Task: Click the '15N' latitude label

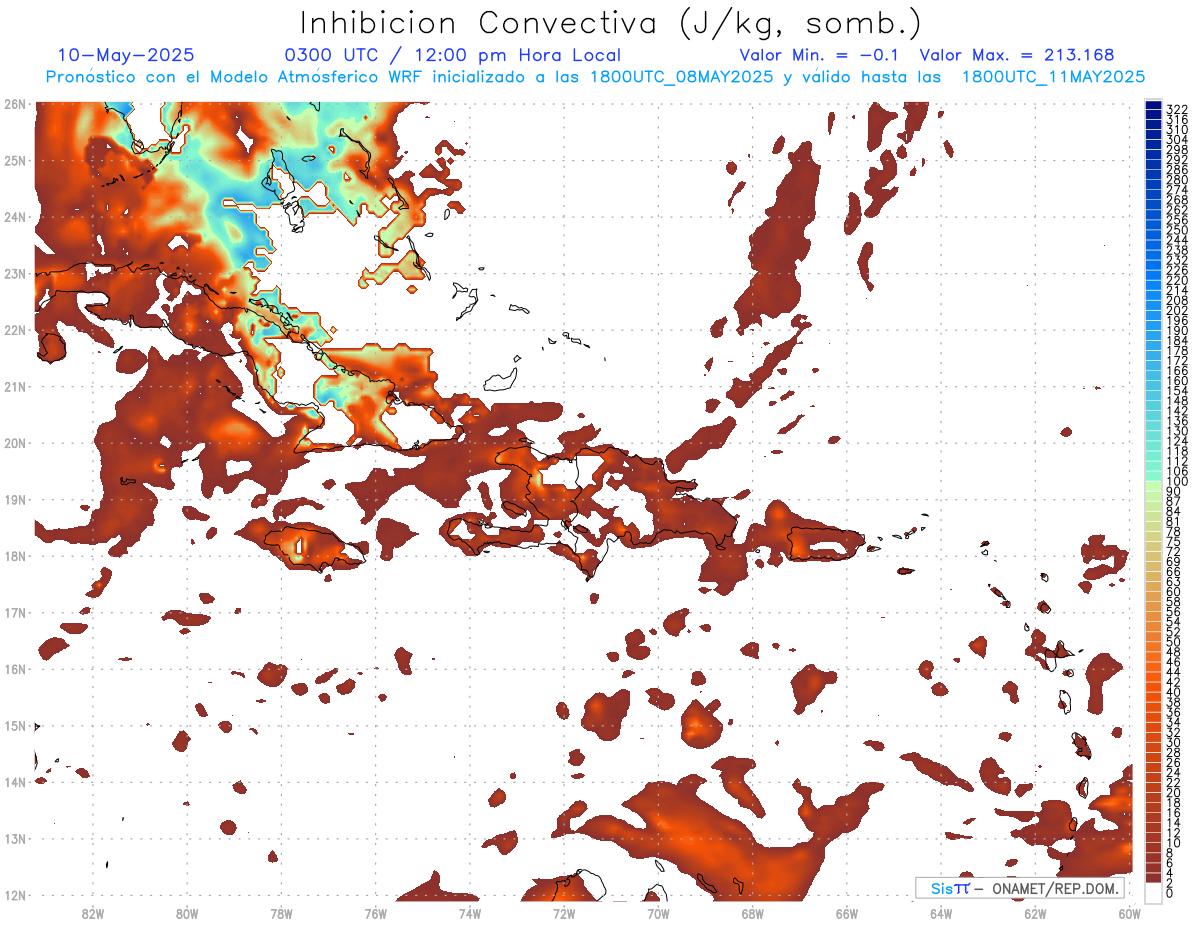Action: pyautogui.click(x=15, y=725)
